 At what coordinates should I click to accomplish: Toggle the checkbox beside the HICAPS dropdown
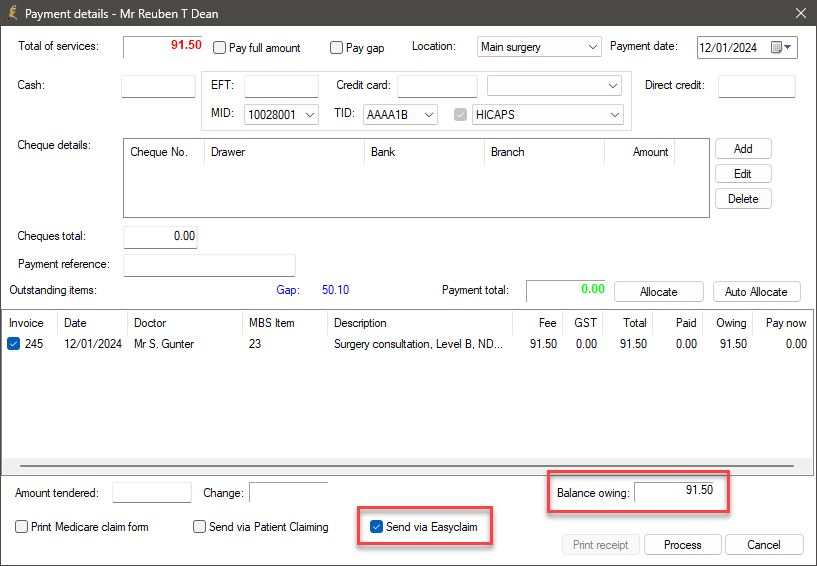(x=460, y=115)
